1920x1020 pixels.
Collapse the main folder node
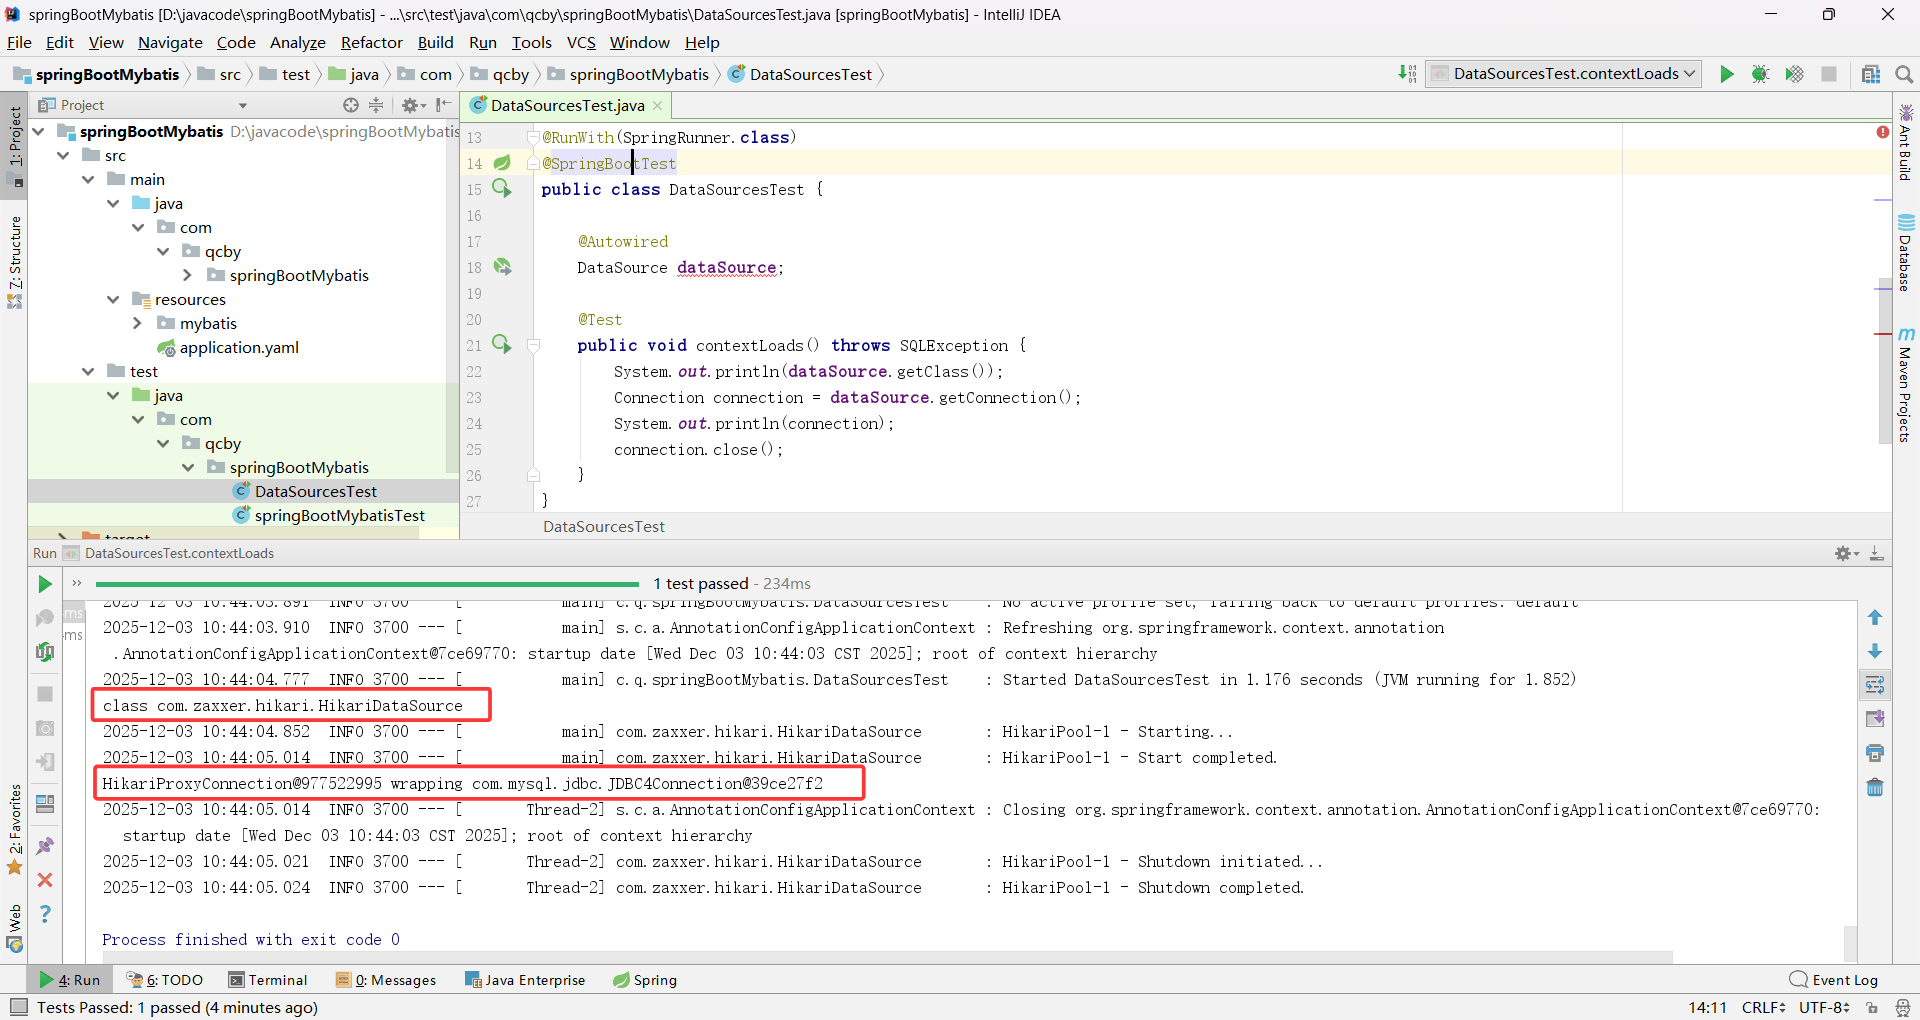point(89,179)
